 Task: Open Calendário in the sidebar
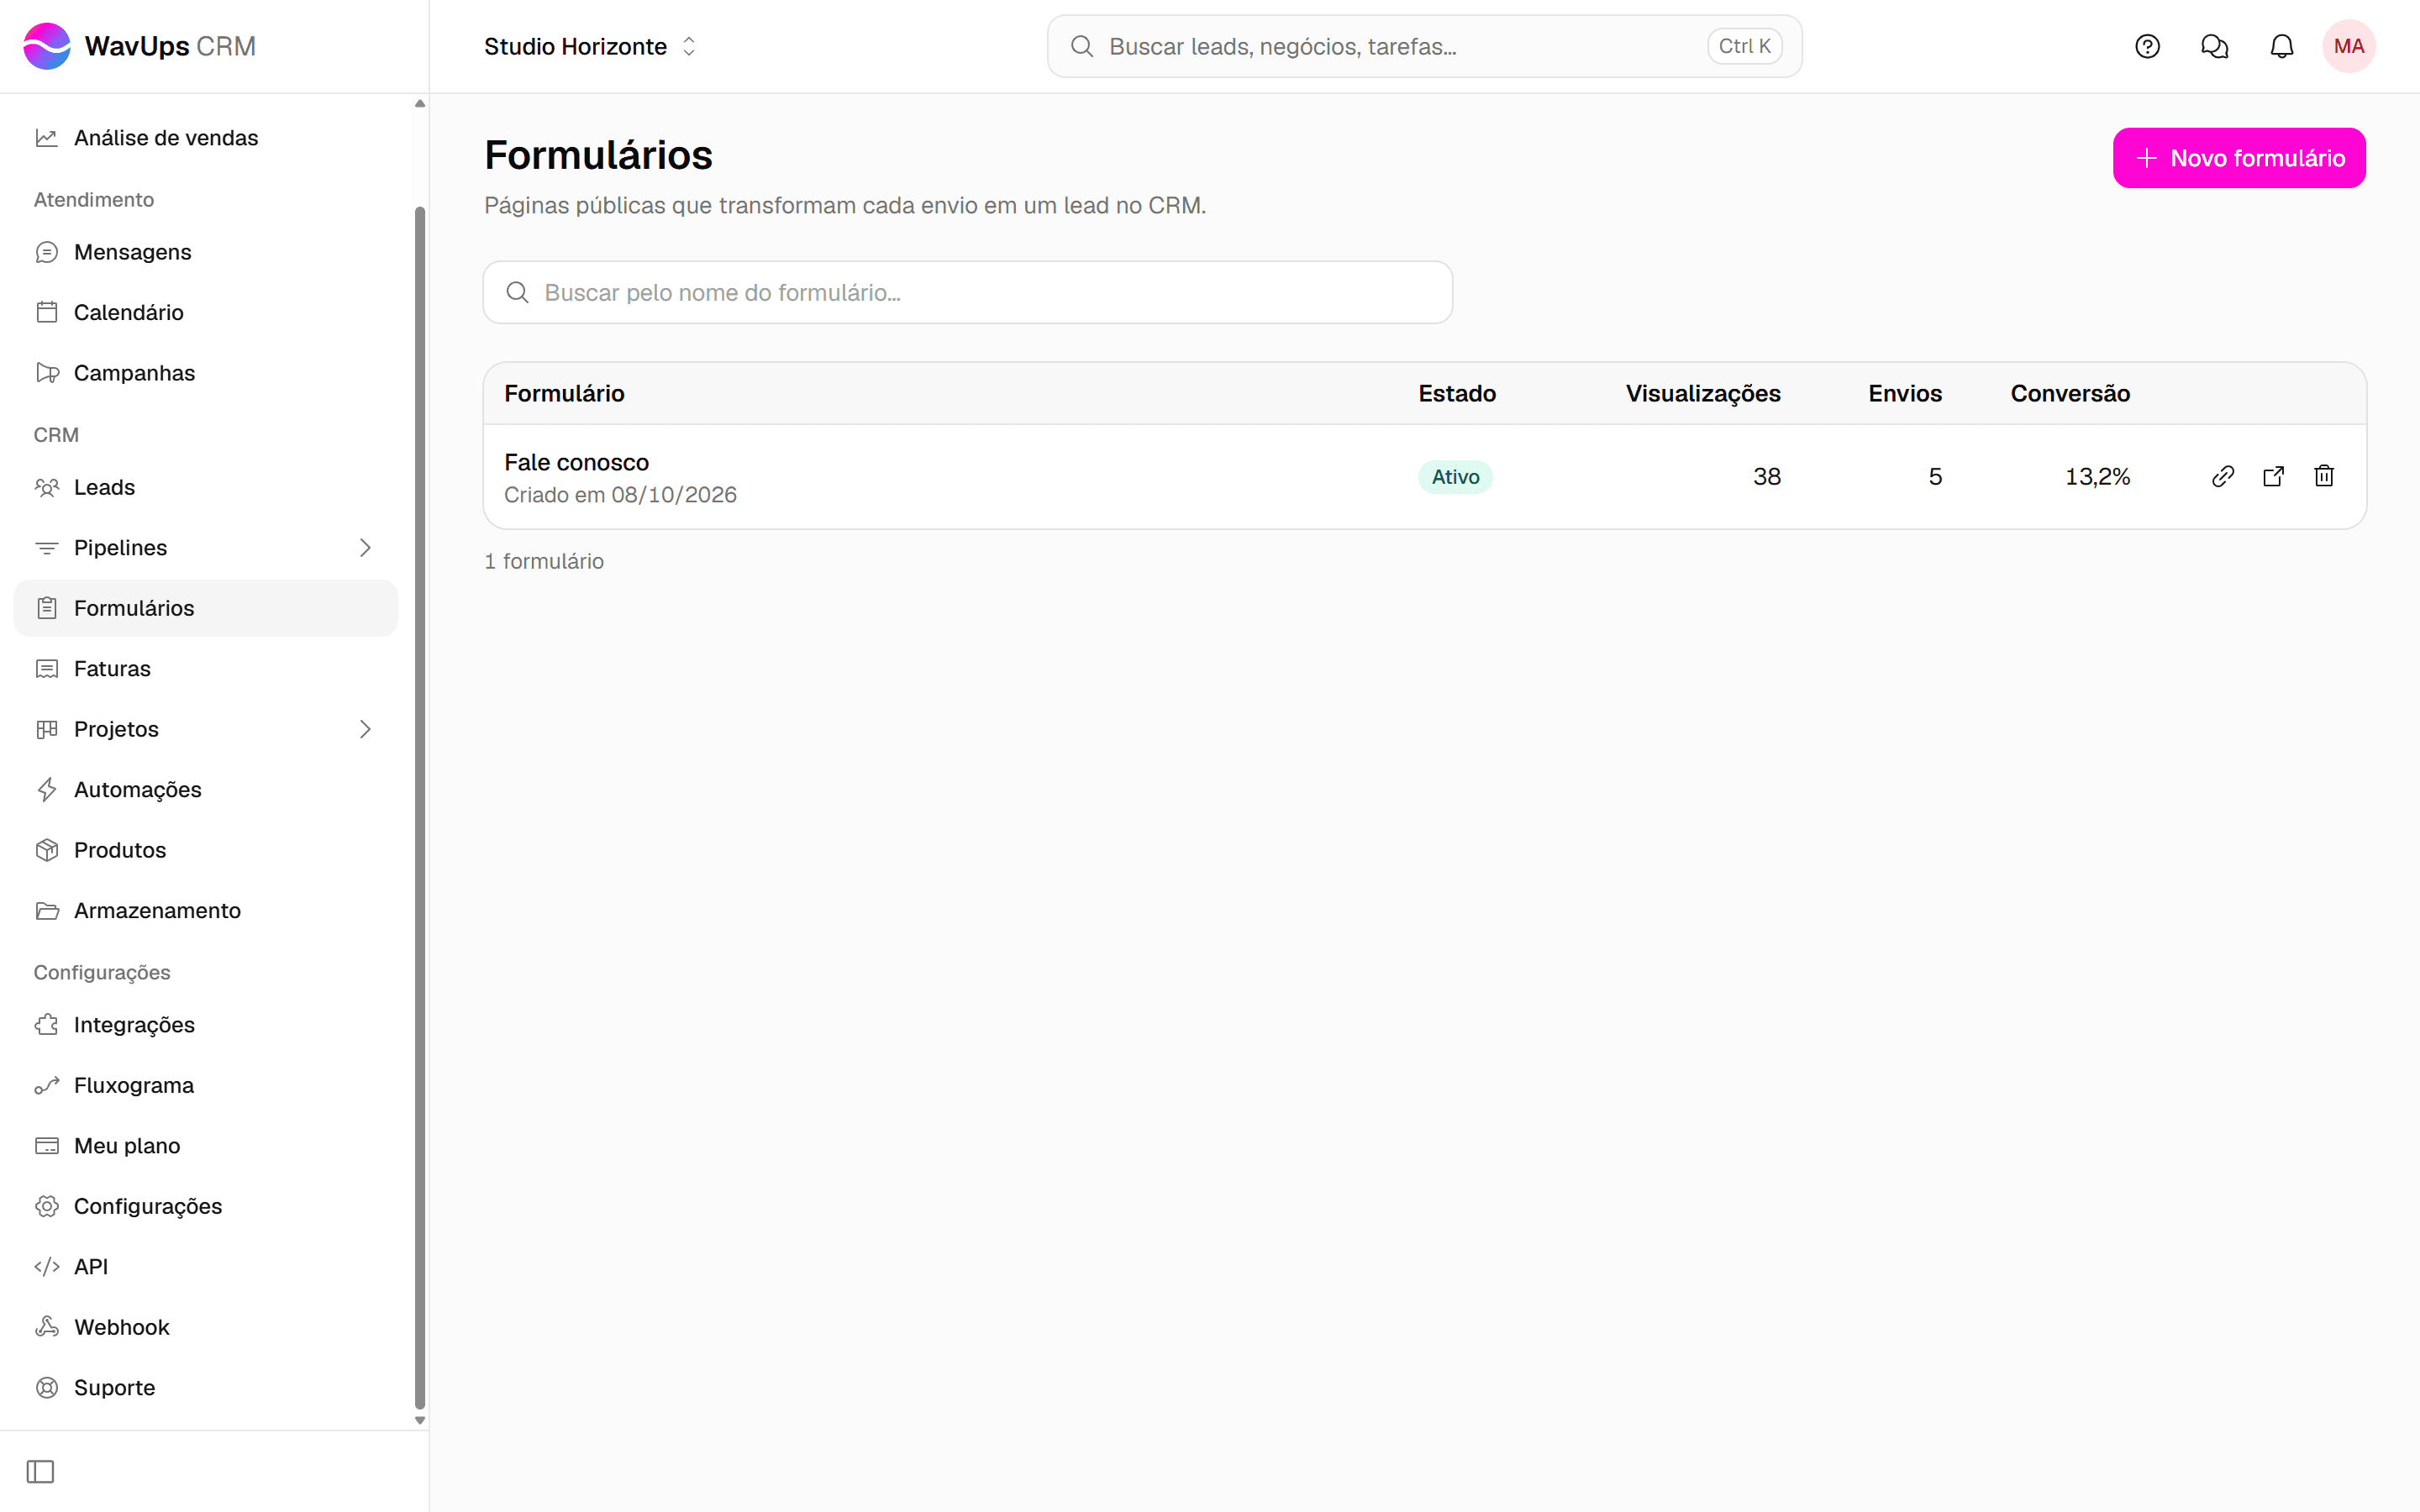coord(206,312)
